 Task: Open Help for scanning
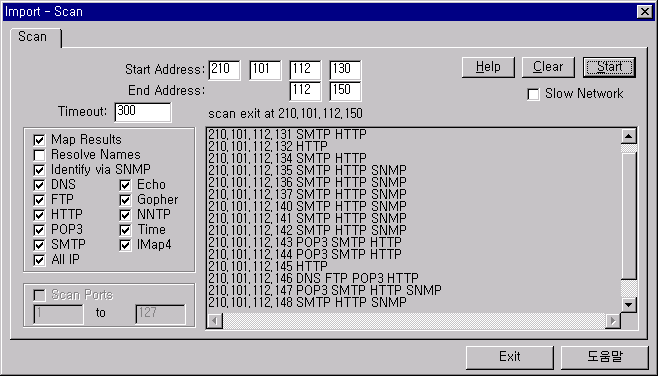(488, 67)
